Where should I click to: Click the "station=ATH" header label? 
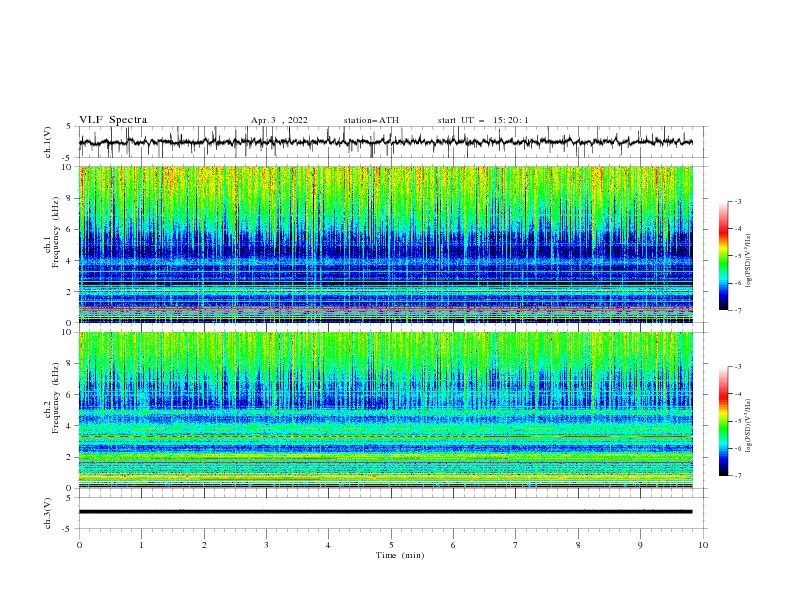[371, 120]
